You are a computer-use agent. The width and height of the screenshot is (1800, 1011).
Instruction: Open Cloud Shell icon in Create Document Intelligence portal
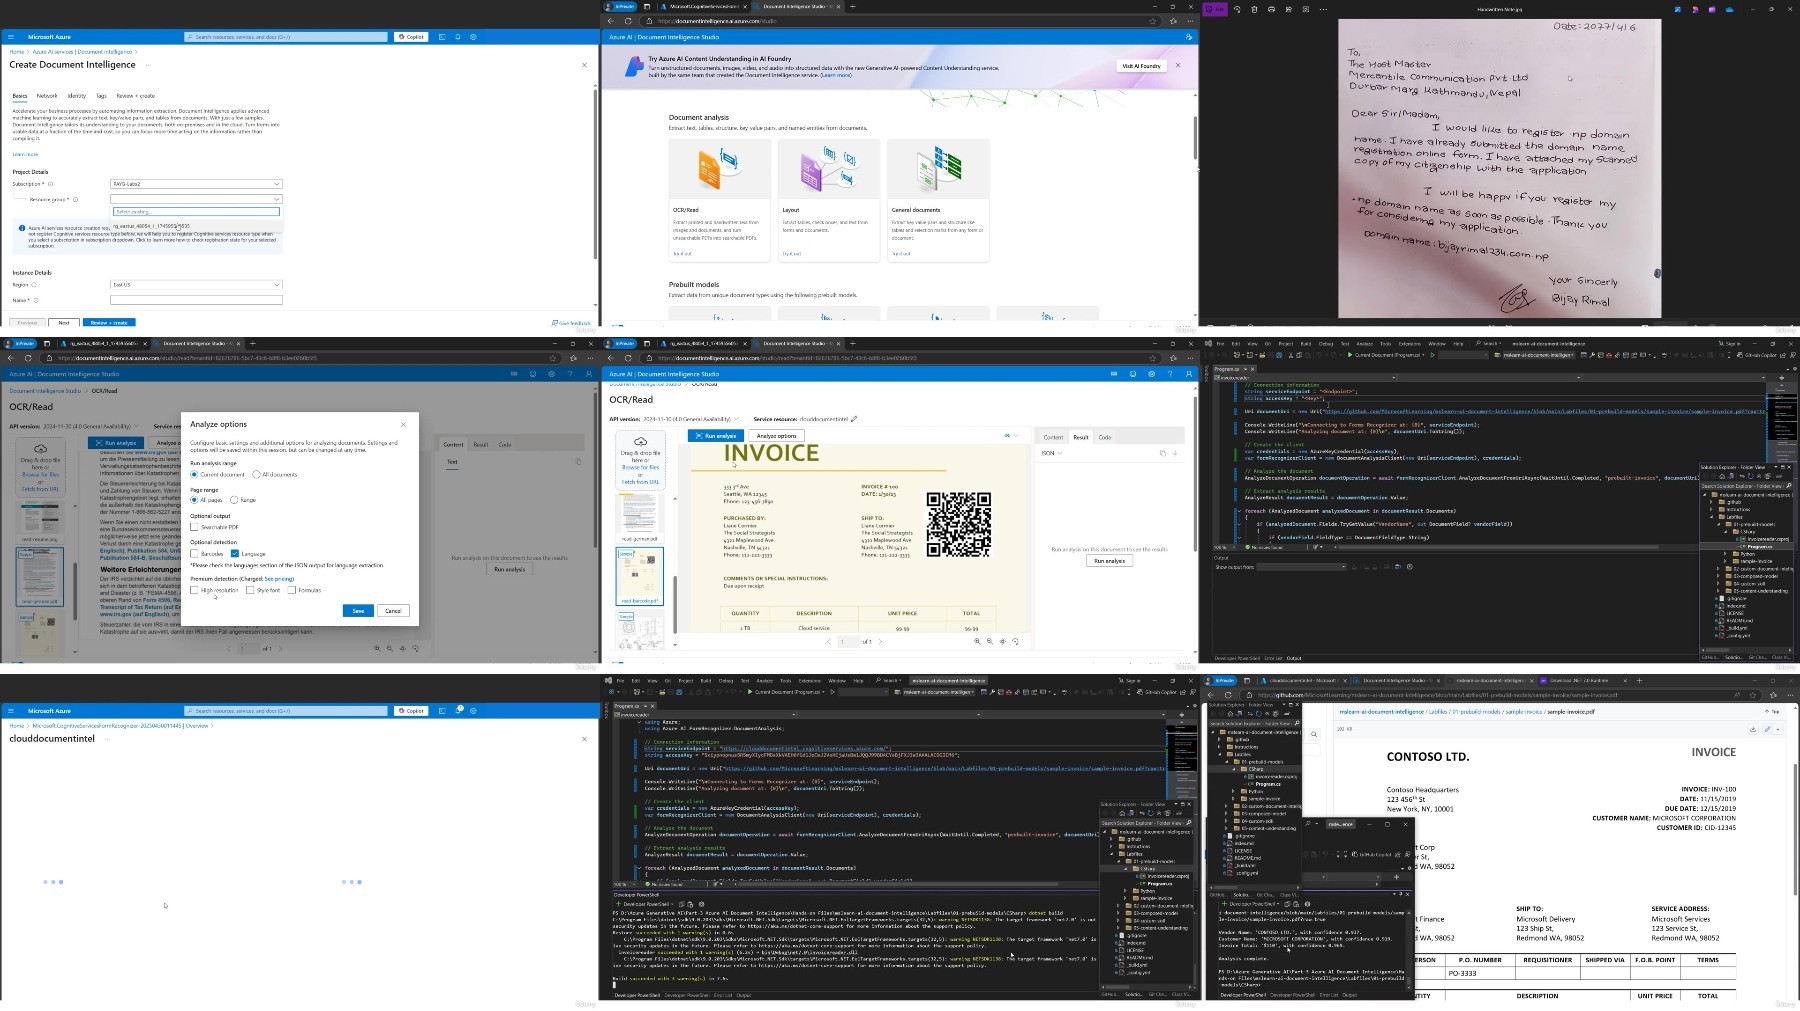(x=444, y=37)
